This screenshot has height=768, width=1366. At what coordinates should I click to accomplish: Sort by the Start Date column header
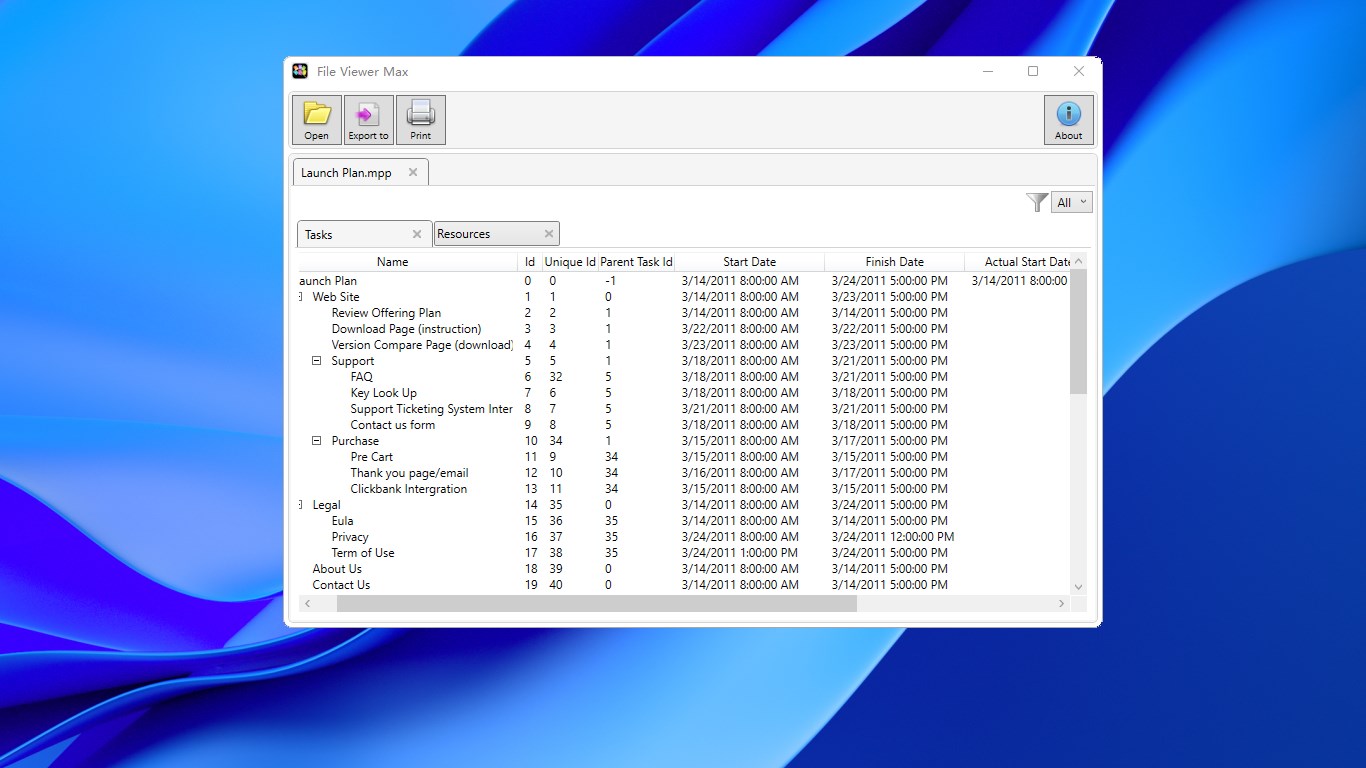point(749,262)
